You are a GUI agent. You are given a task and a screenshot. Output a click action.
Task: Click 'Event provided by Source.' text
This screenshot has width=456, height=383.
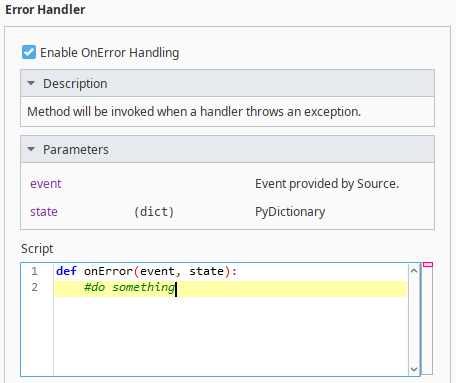327,184
